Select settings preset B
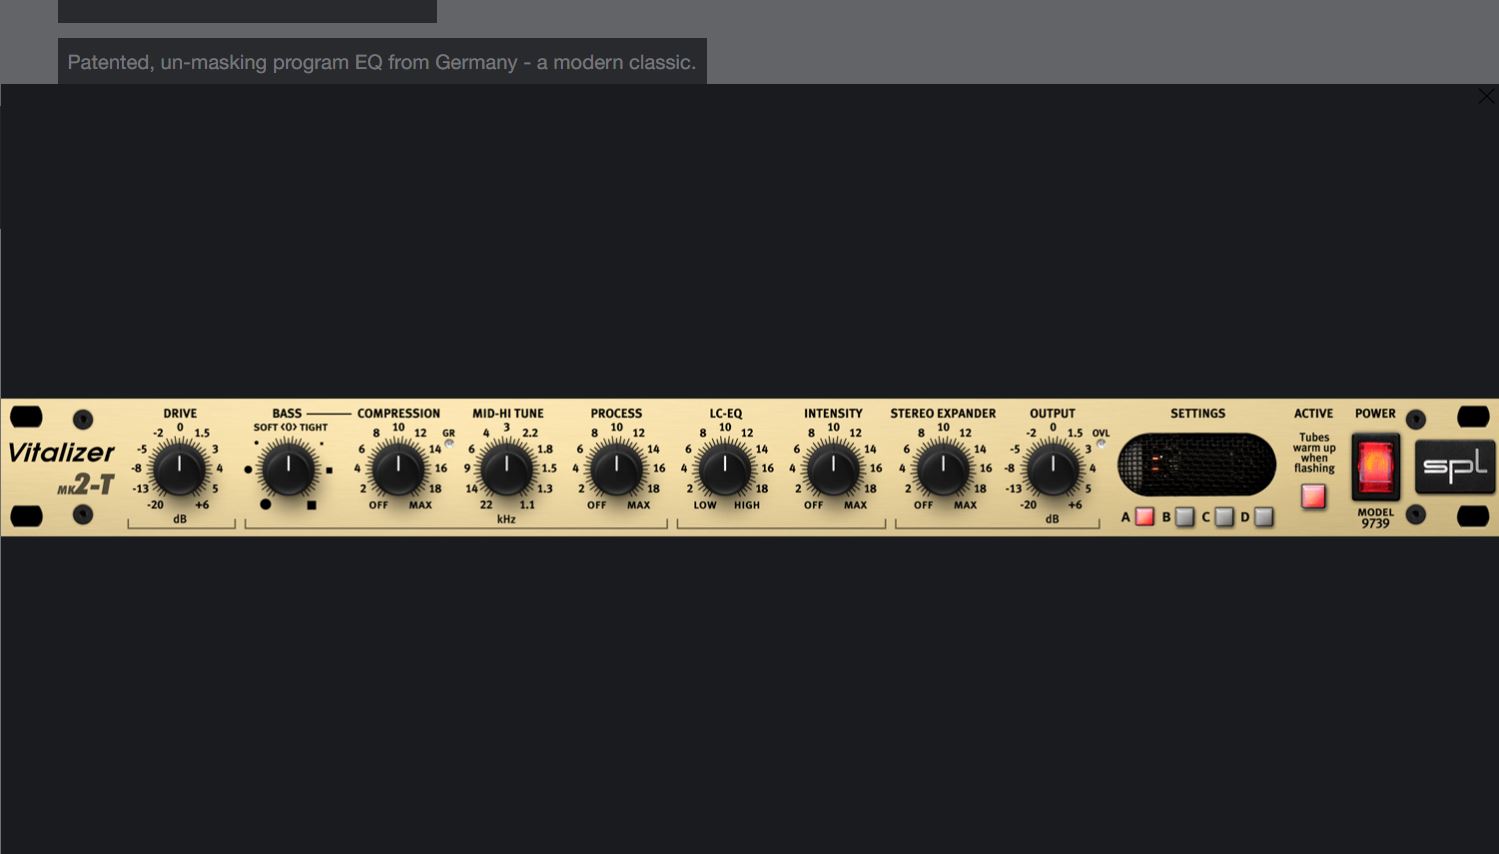1499x854 pixels. pos(1185,517)
